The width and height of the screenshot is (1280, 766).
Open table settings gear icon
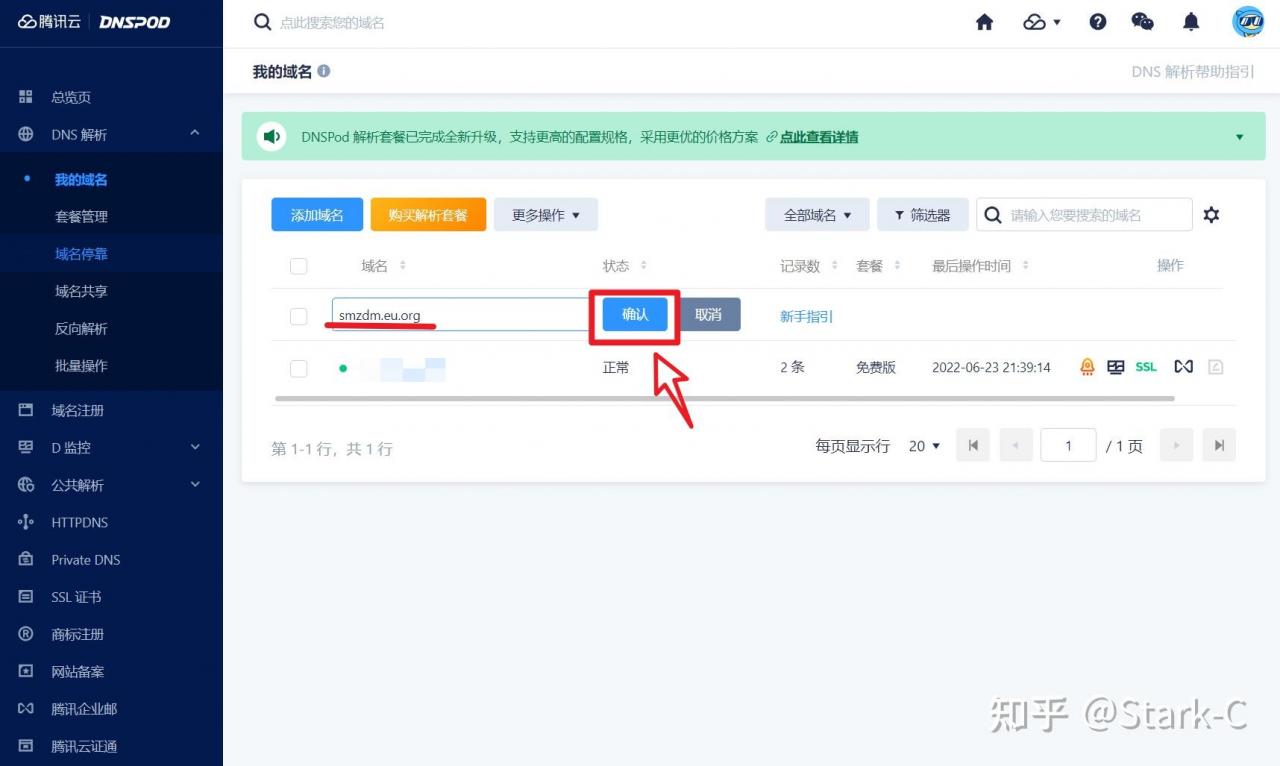(x=1211, y=215)
